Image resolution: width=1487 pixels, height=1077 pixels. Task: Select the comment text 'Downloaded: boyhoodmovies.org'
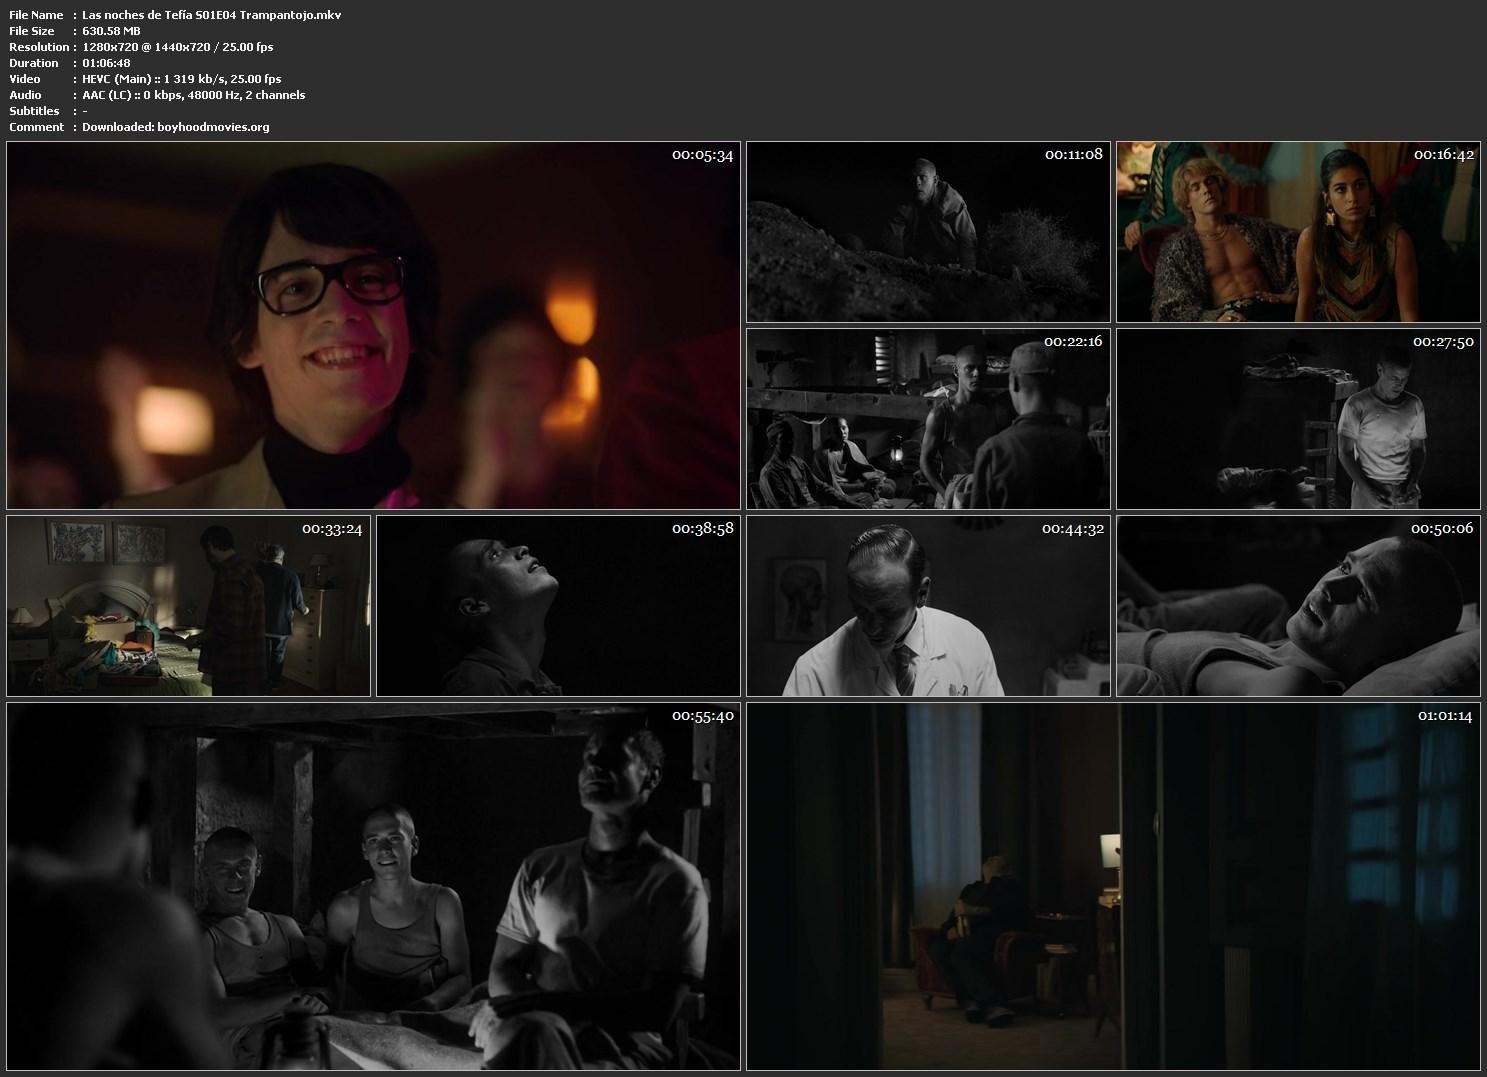(x=176, y=127)
